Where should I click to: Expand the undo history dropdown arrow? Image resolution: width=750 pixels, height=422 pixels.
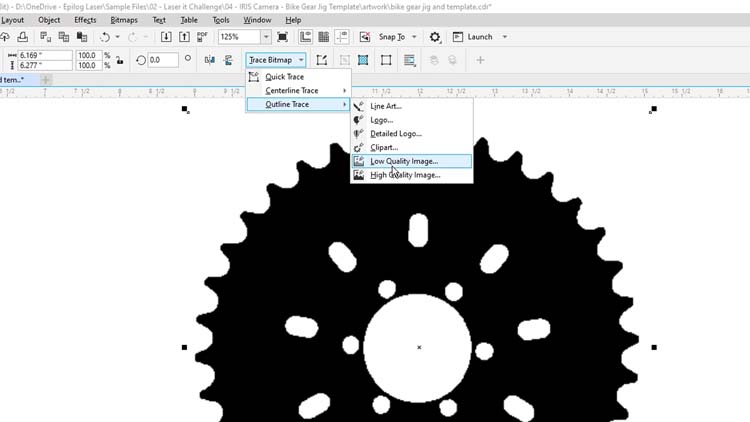[x=117, y=37]
